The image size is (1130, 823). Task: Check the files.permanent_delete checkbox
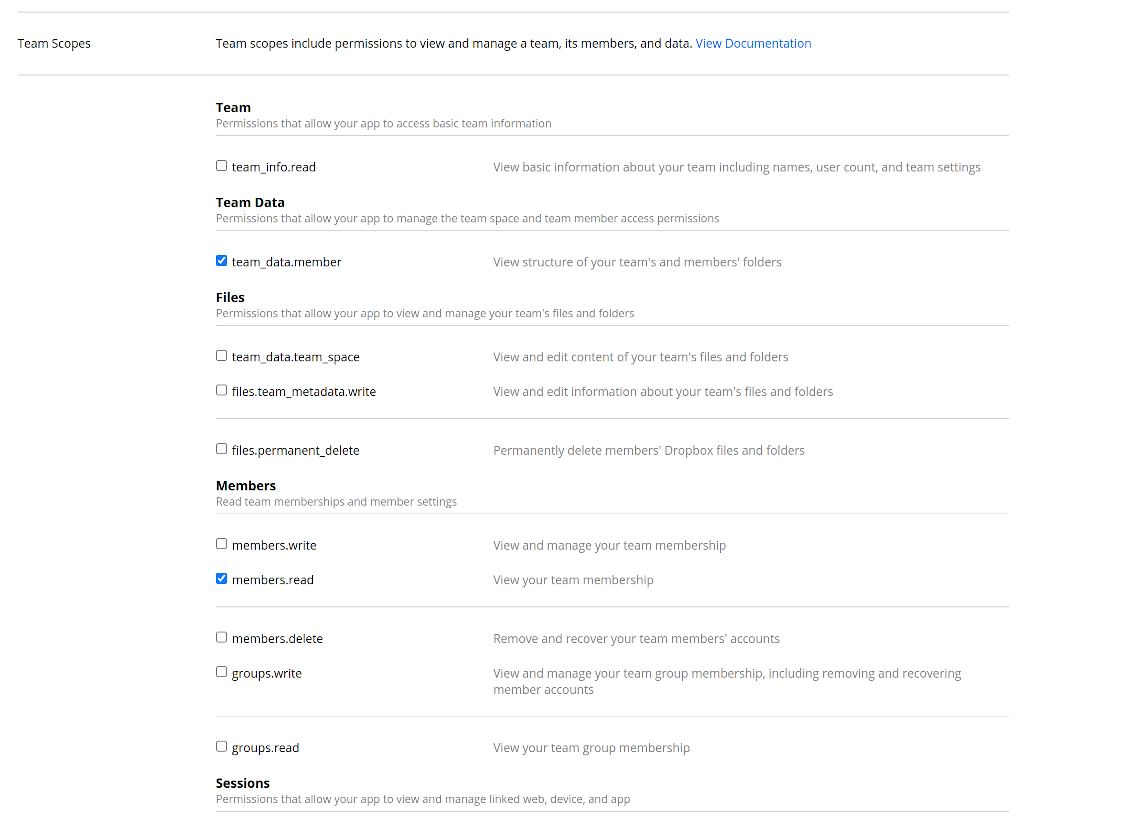222,449
